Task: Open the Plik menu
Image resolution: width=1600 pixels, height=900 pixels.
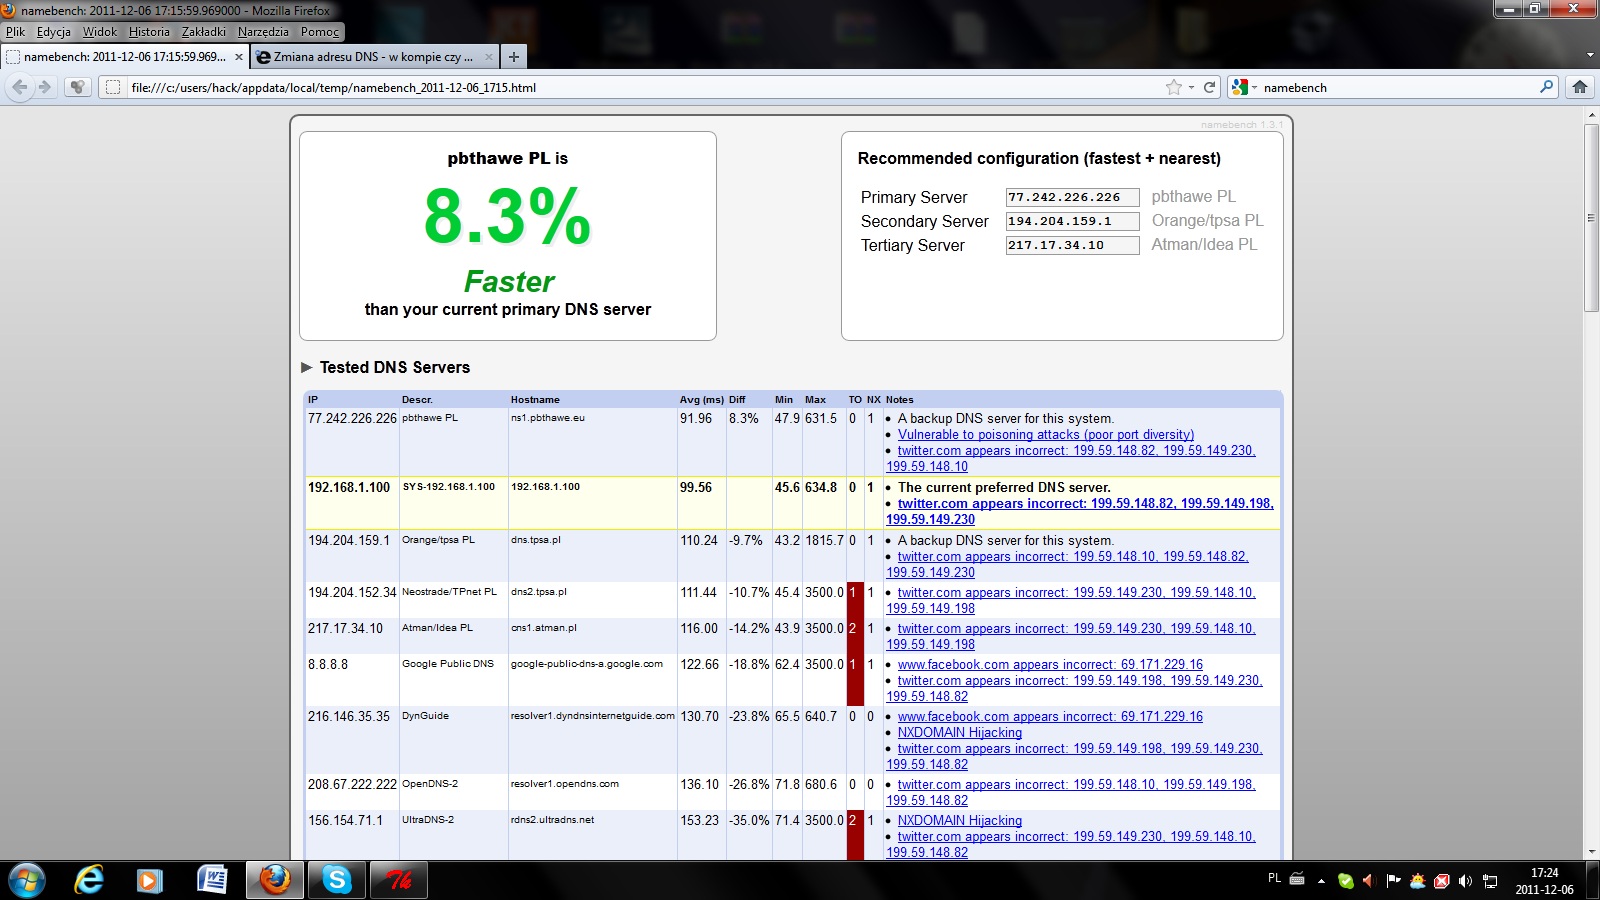Action: coord(15,32)
